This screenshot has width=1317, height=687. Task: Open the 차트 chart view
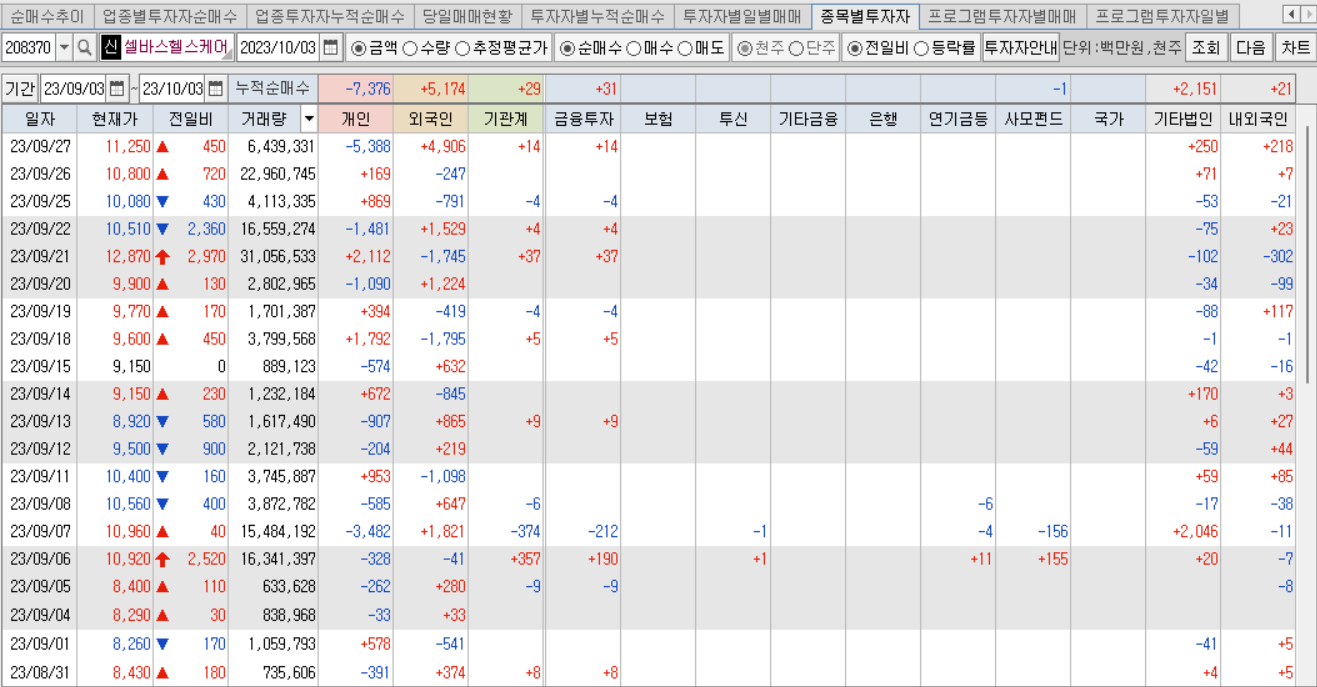pos(1298,49)
